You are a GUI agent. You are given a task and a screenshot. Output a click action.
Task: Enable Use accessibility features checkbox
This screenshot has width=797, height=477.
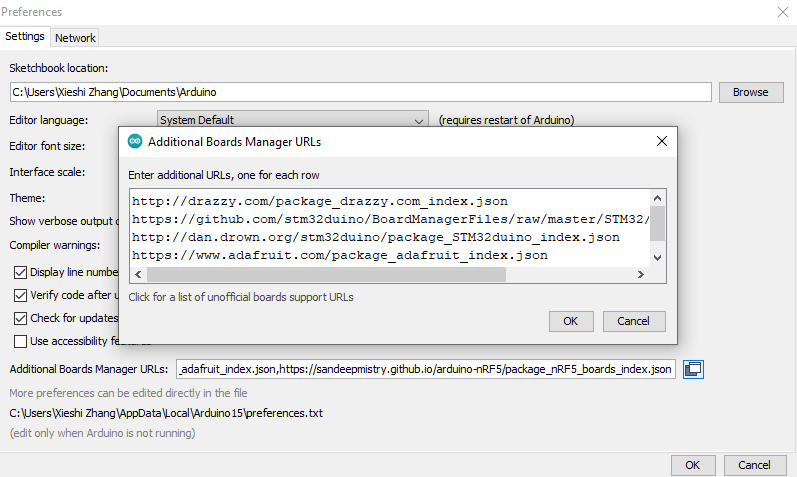tap(20, 341)
